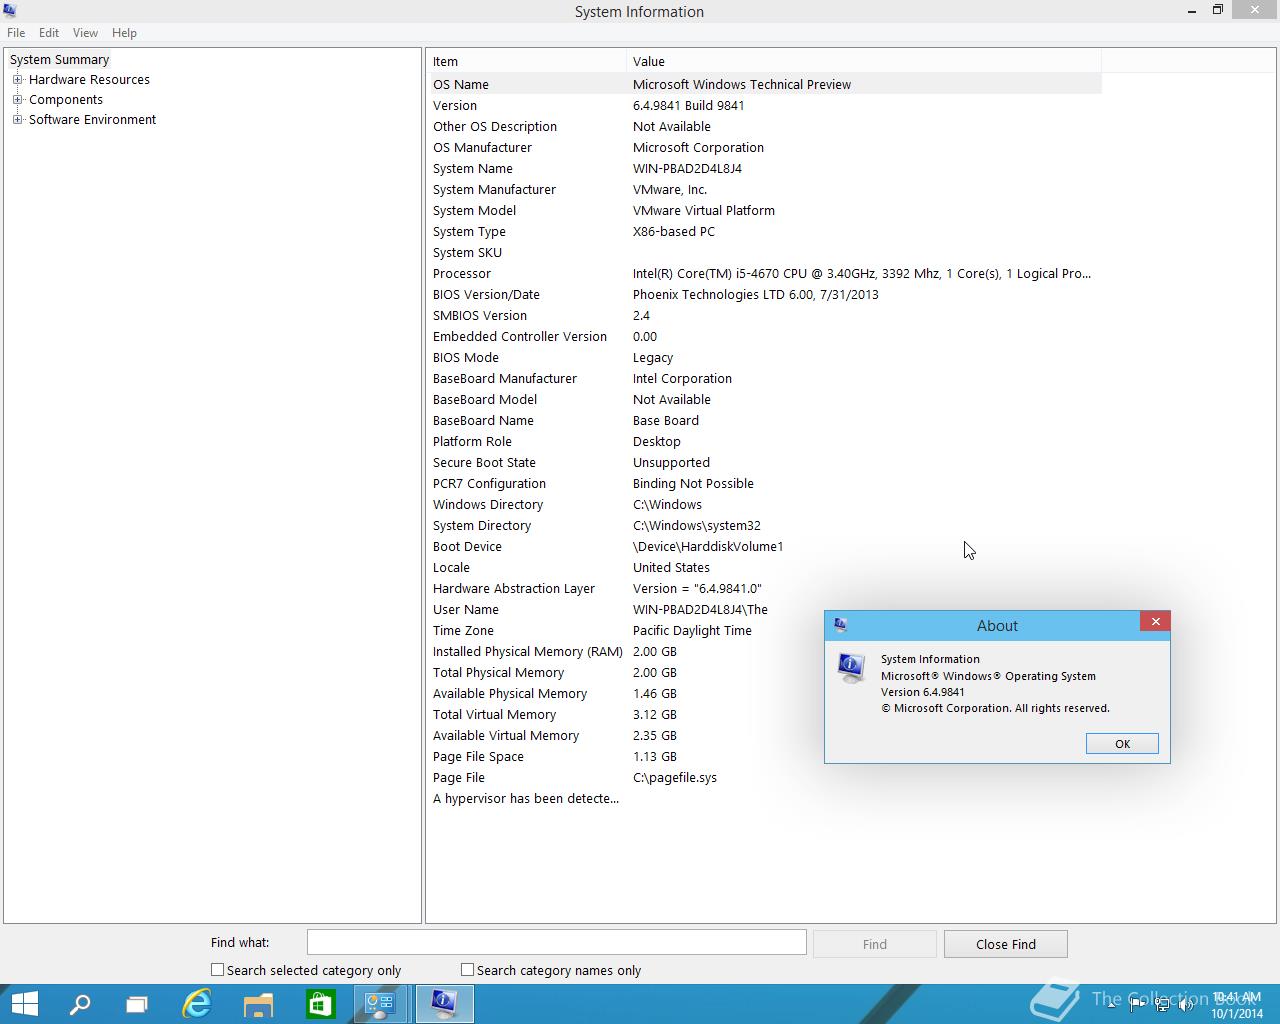Click the Find what input field
The height and width of the screenshot is (1024, 1280).
556,942
